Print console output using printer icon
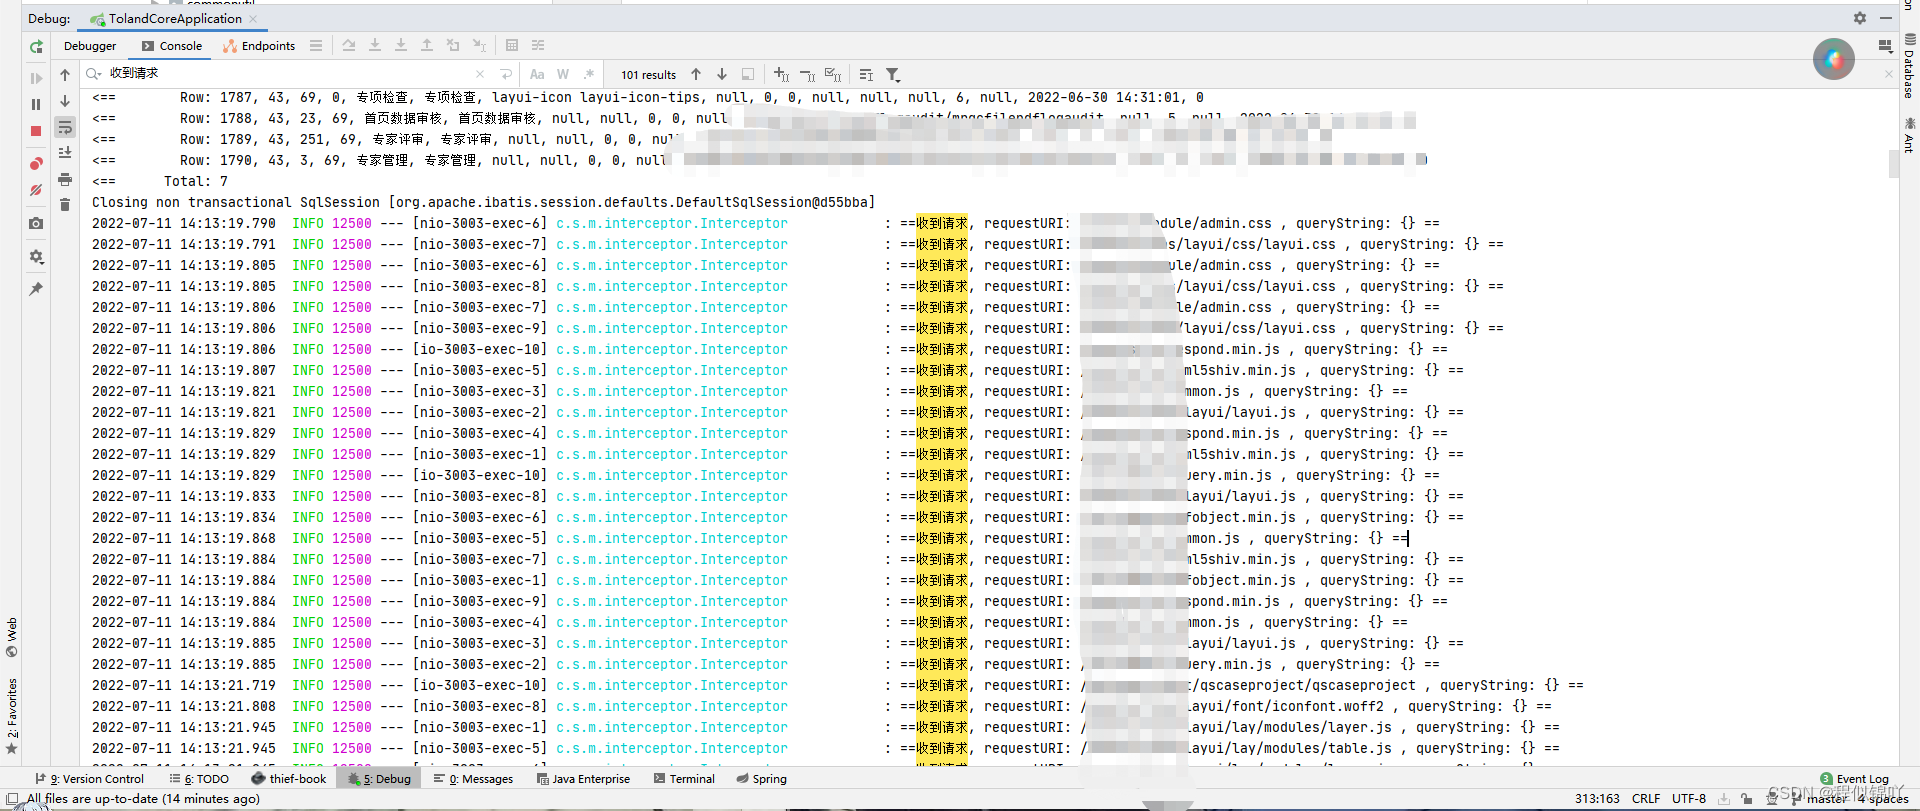This screenshot has height=811, width=1920. (65, 179)
